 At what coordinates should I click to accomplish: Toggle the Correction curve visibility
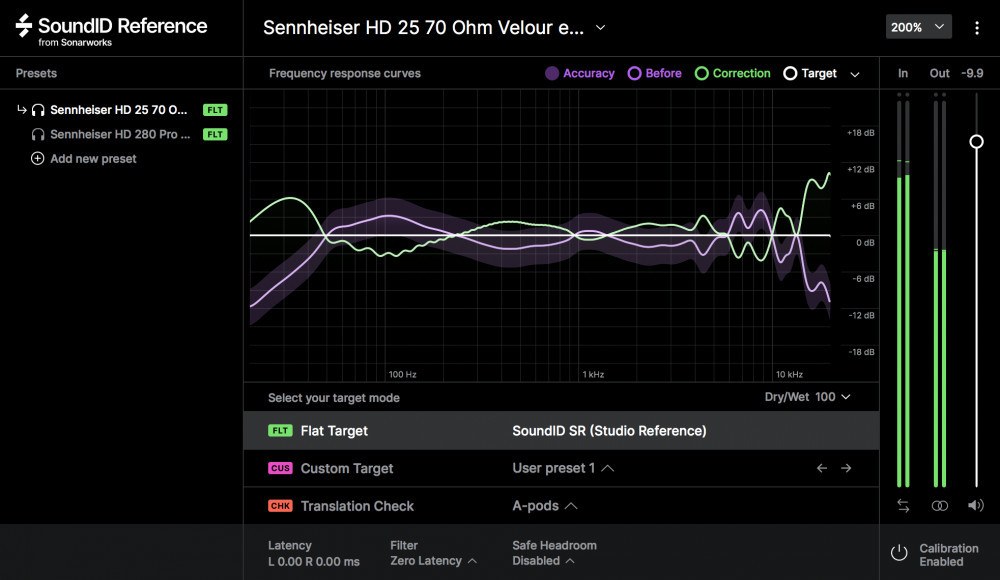732,73
